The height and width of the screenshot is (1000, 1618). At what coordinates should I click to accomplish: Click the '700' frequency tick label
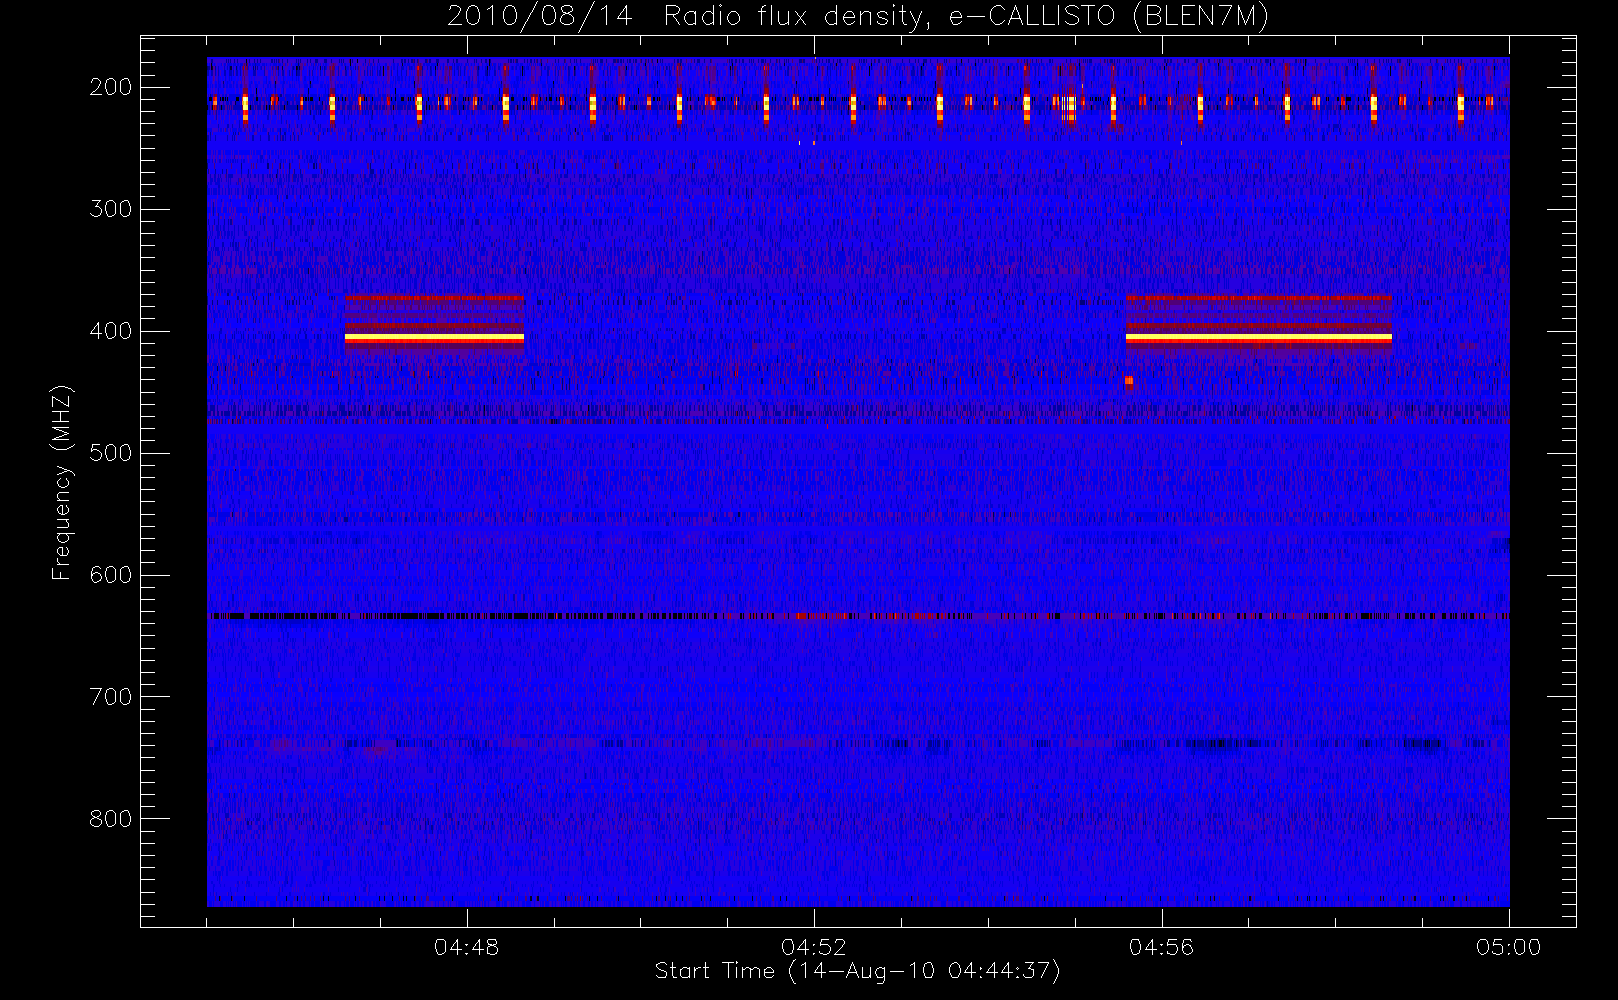110,697
